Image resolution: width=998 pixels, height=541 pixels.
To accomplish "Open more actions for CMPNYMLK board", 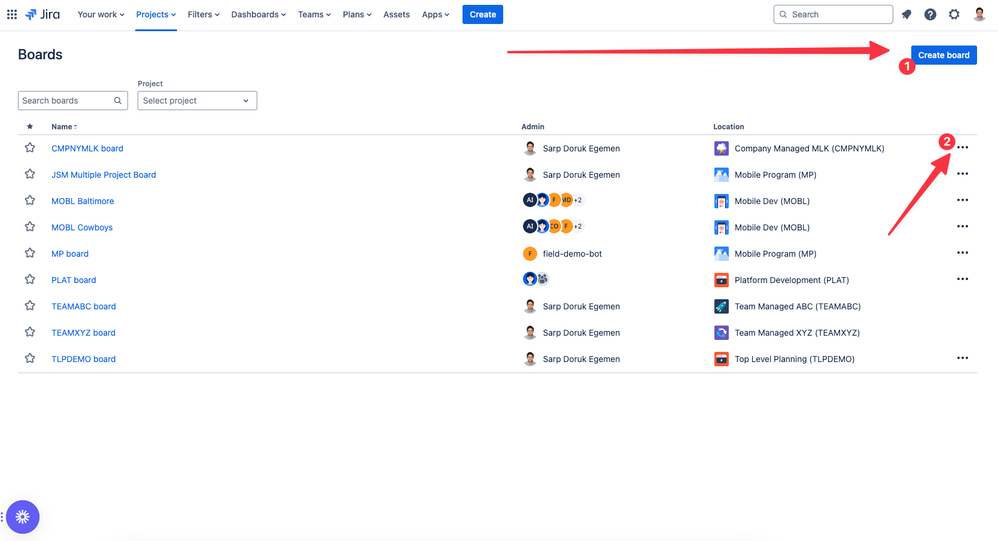I will [x=962, y=148].
